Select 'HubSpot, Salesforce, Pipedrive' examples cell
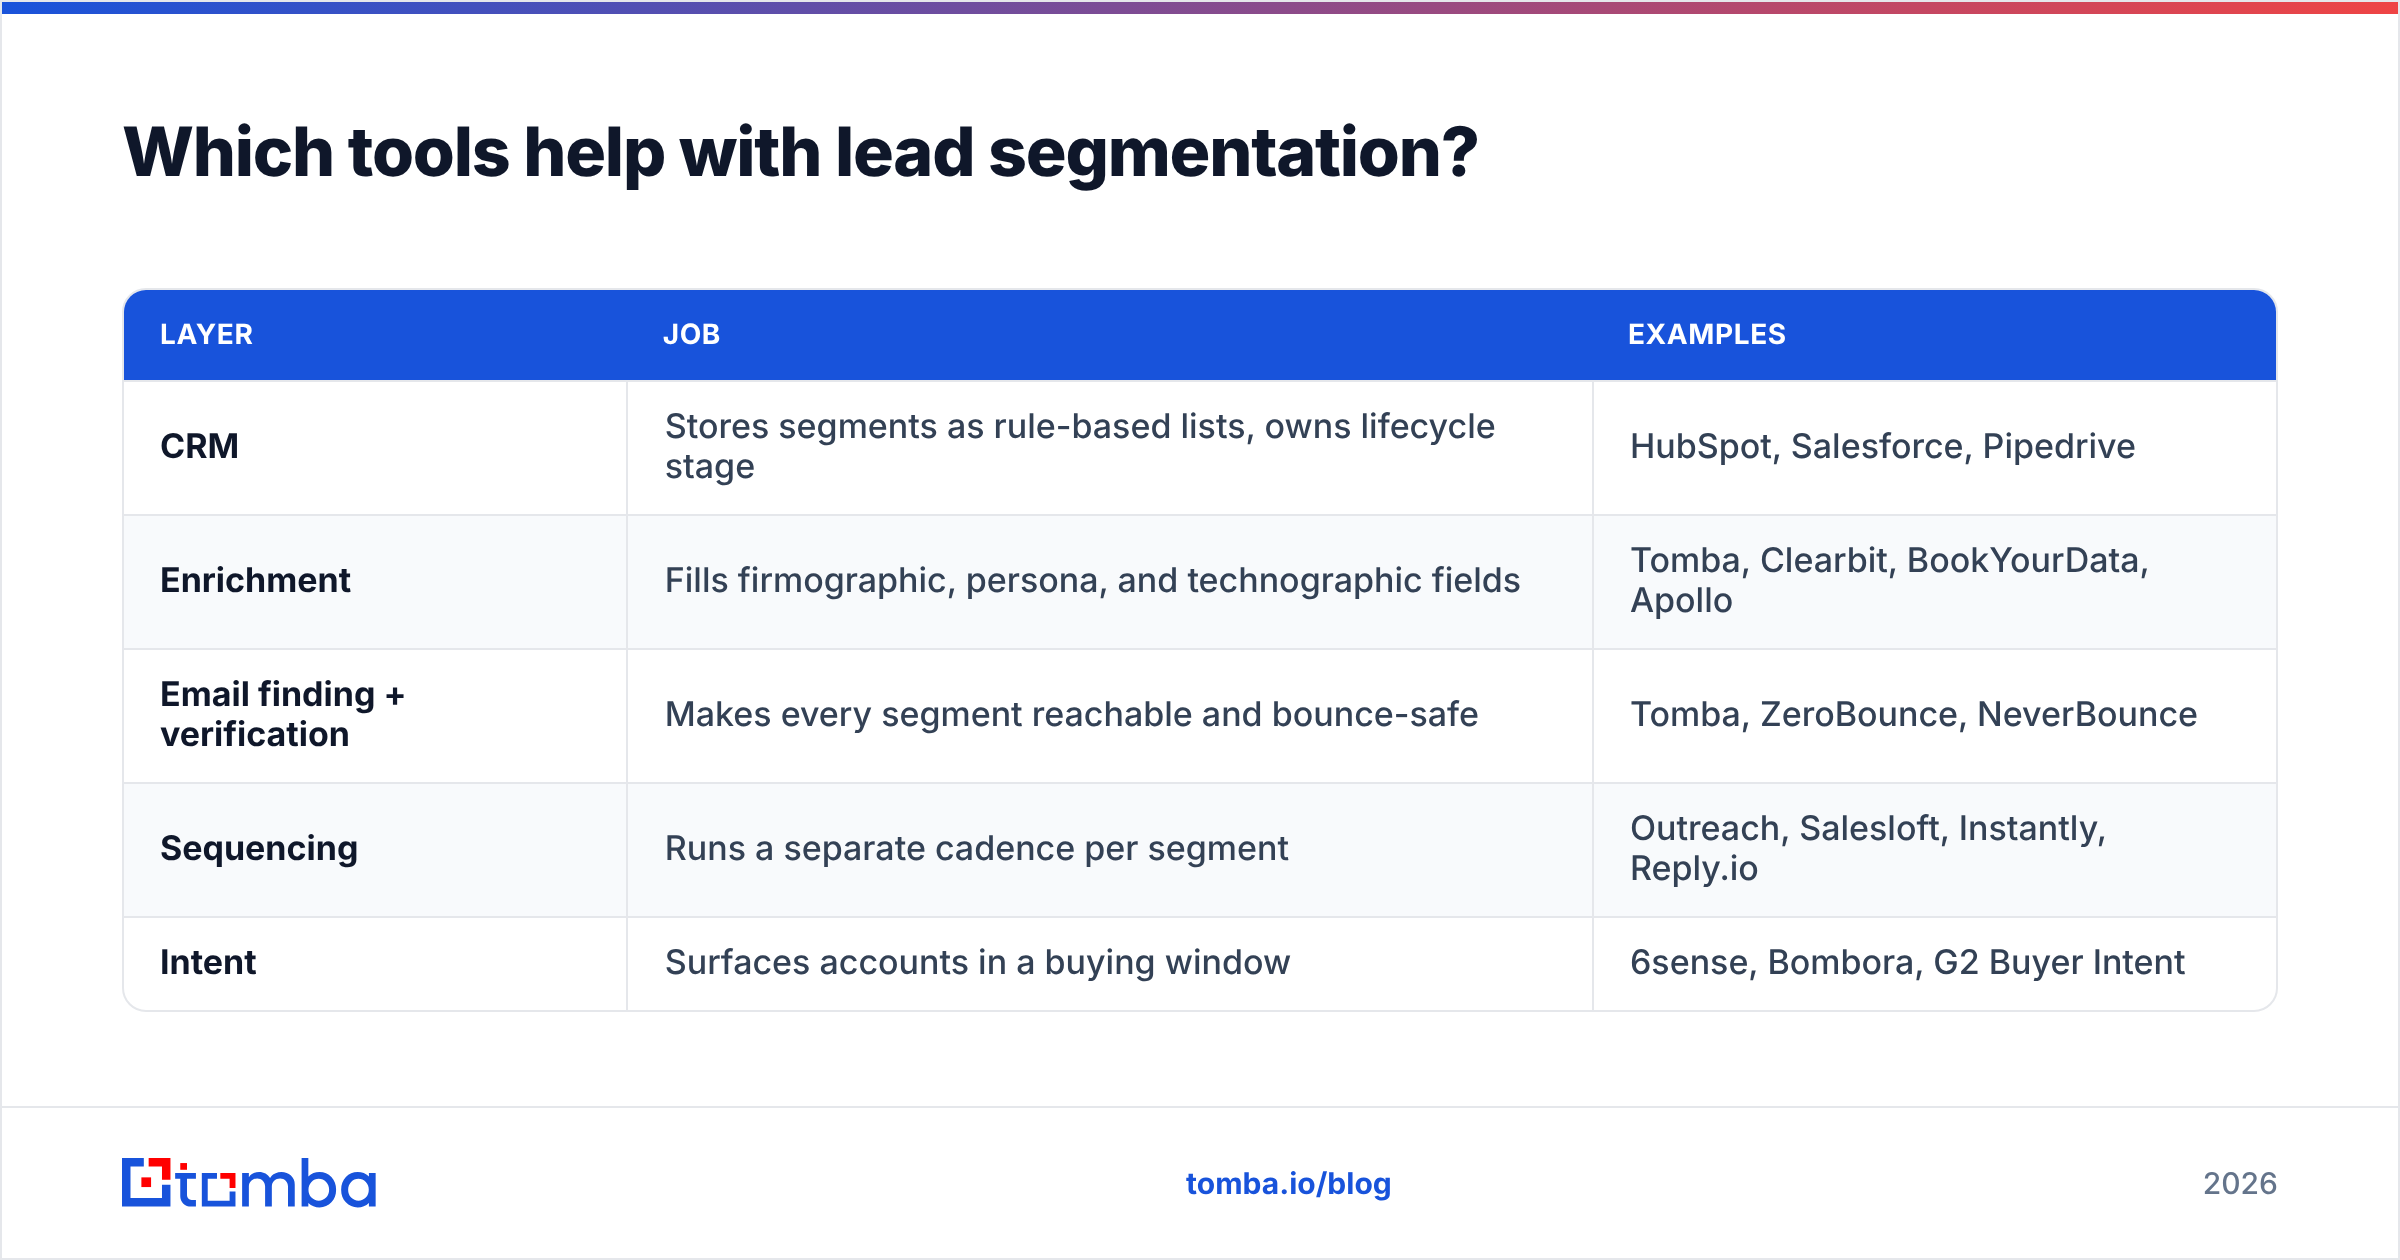The width and height of the screenshot is (2400, 1260). (1934, 447)
